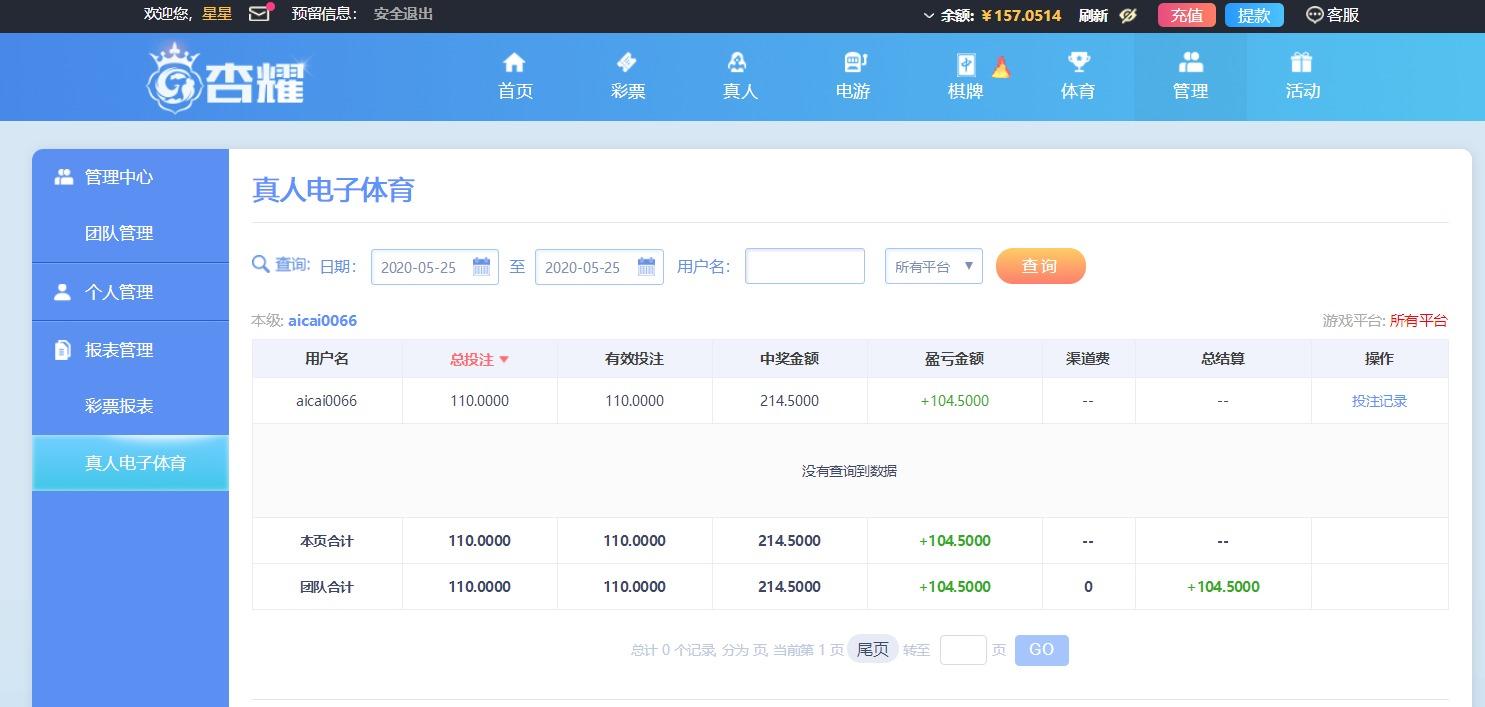Click aicai0066 本级 breadcrumb link
Image resolution: width=1485 pixels, height=707 pixels.
click(322, 321)
